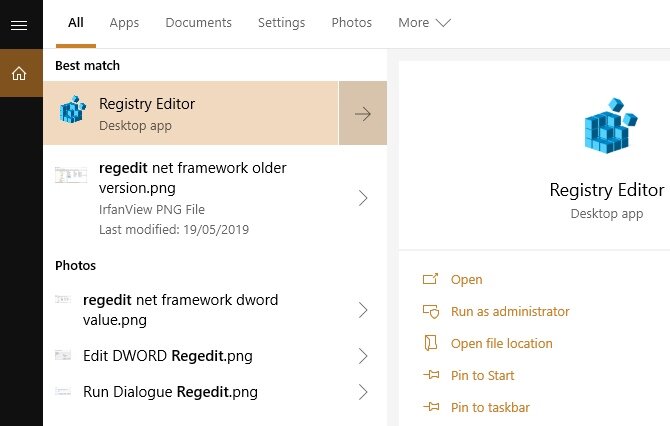Click the Home icon in sidebar
This screenshot has width=670, height=426.
[x=19, y=73]
